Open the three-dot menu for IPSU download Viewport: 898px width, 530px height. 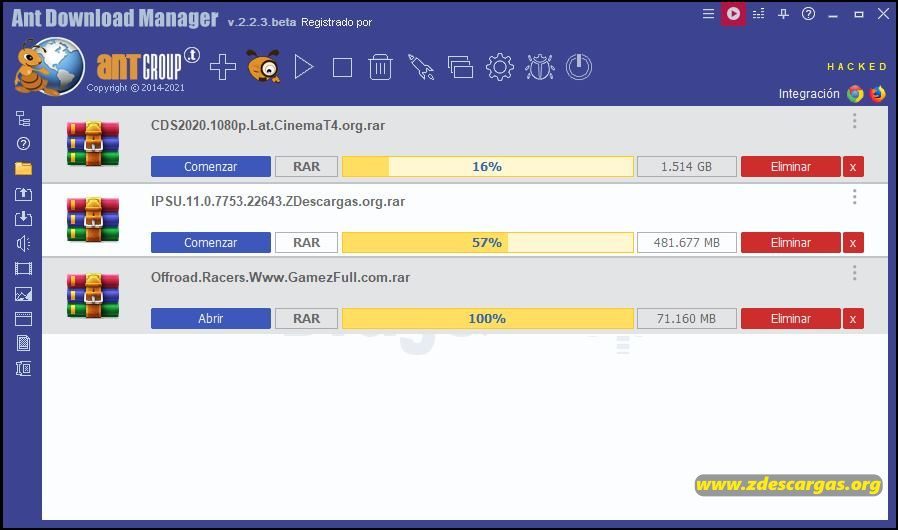[854, 197]
